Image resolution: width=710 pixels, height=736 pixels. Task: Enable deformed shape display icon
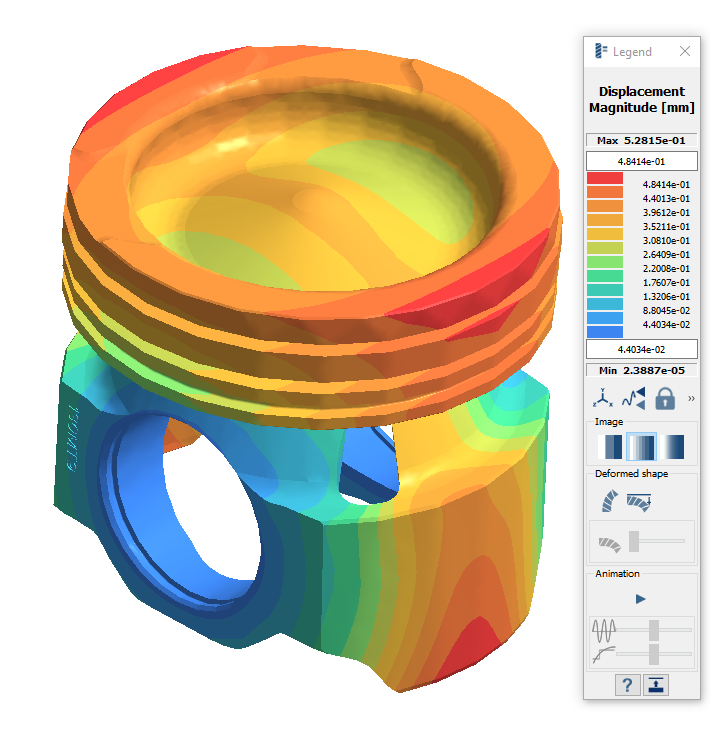610,501
